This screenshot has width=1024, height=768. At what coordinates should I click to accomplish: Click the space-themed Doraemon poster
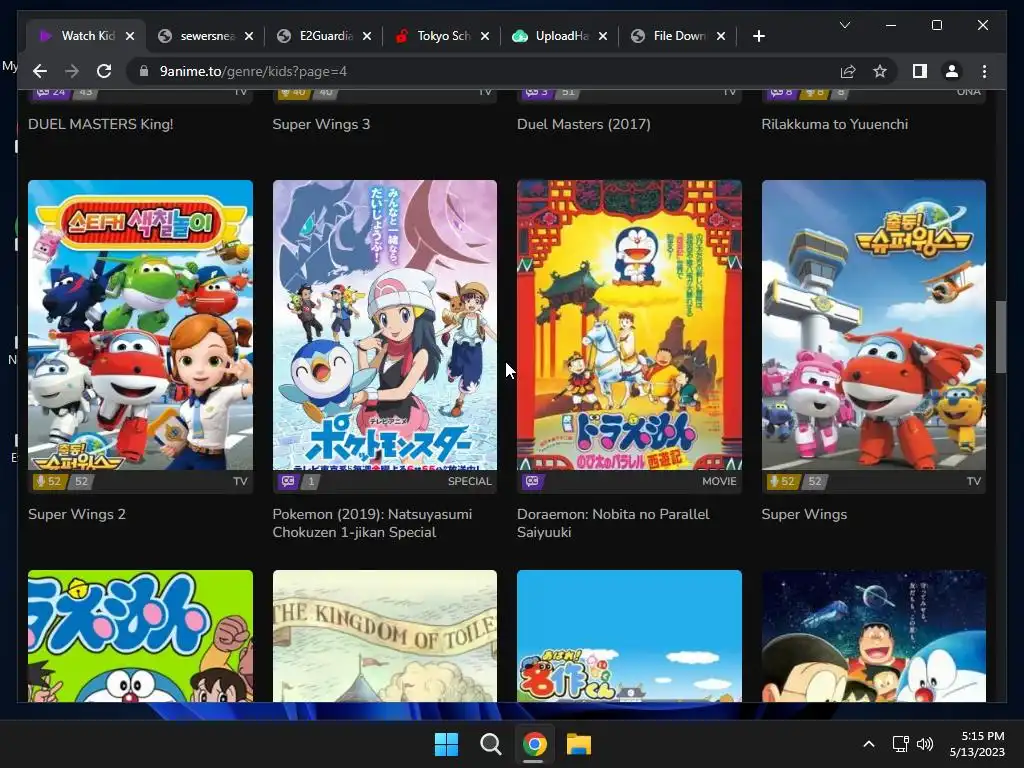tap(874, 636)
